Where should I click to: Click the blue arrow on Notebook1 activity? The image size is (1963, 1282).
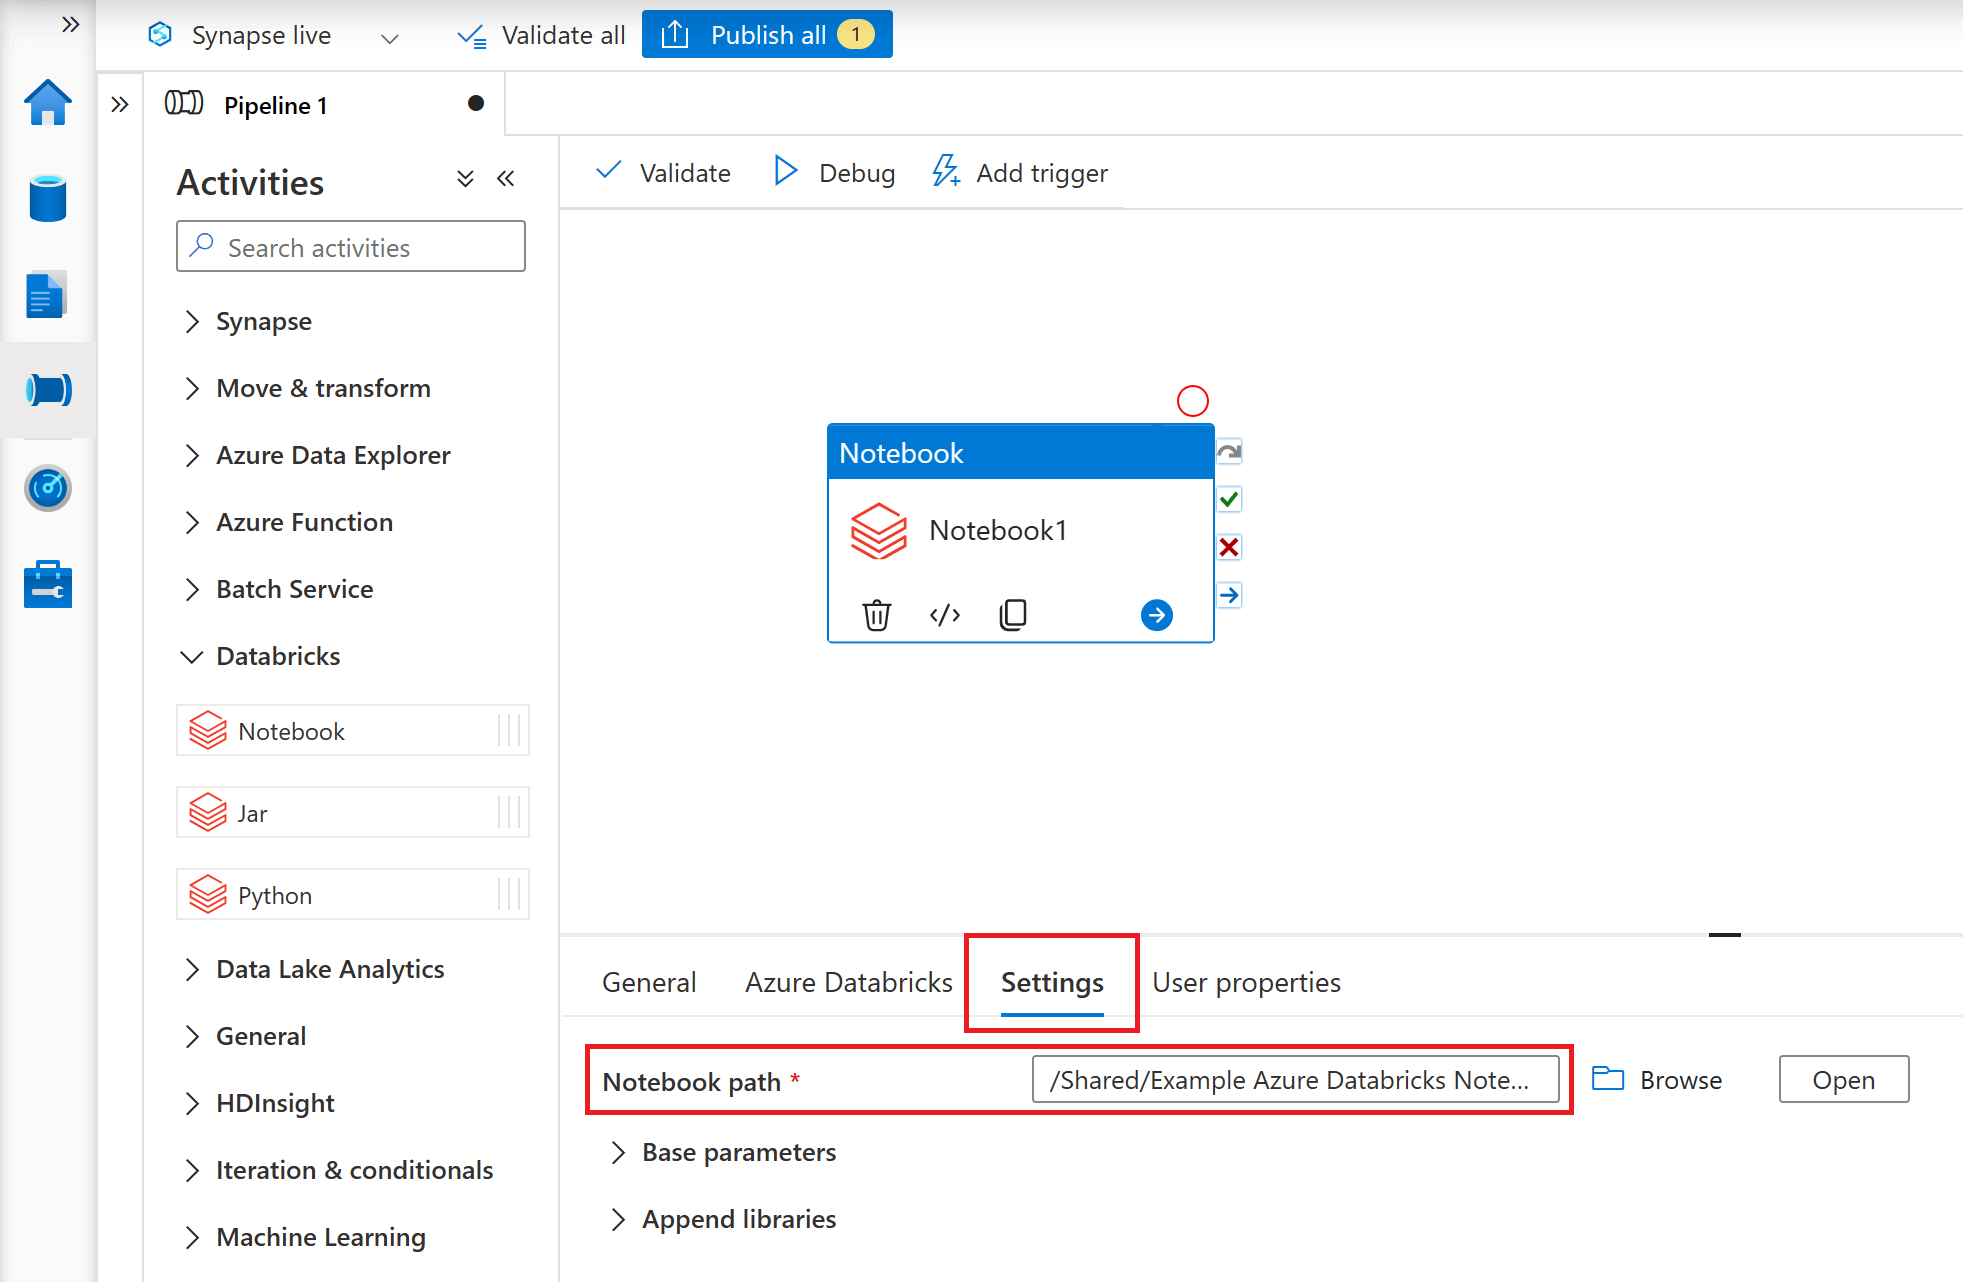[1157, 614]
